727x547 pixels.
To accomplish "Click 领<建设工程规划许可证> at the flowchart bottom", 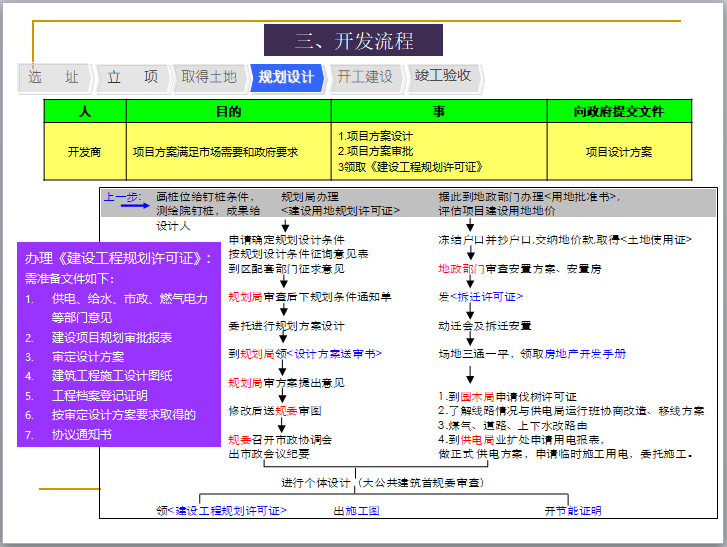I will [x=221, y=511].
